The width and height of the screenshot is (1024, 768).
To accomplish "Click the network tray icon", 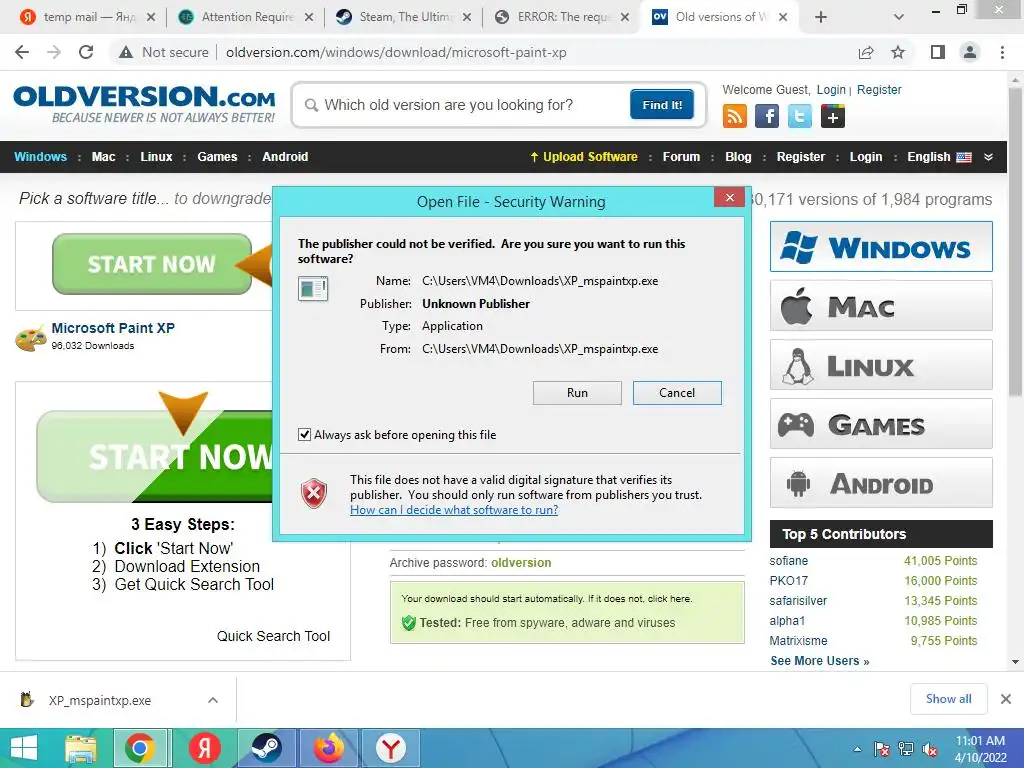I will click(906, 750).
